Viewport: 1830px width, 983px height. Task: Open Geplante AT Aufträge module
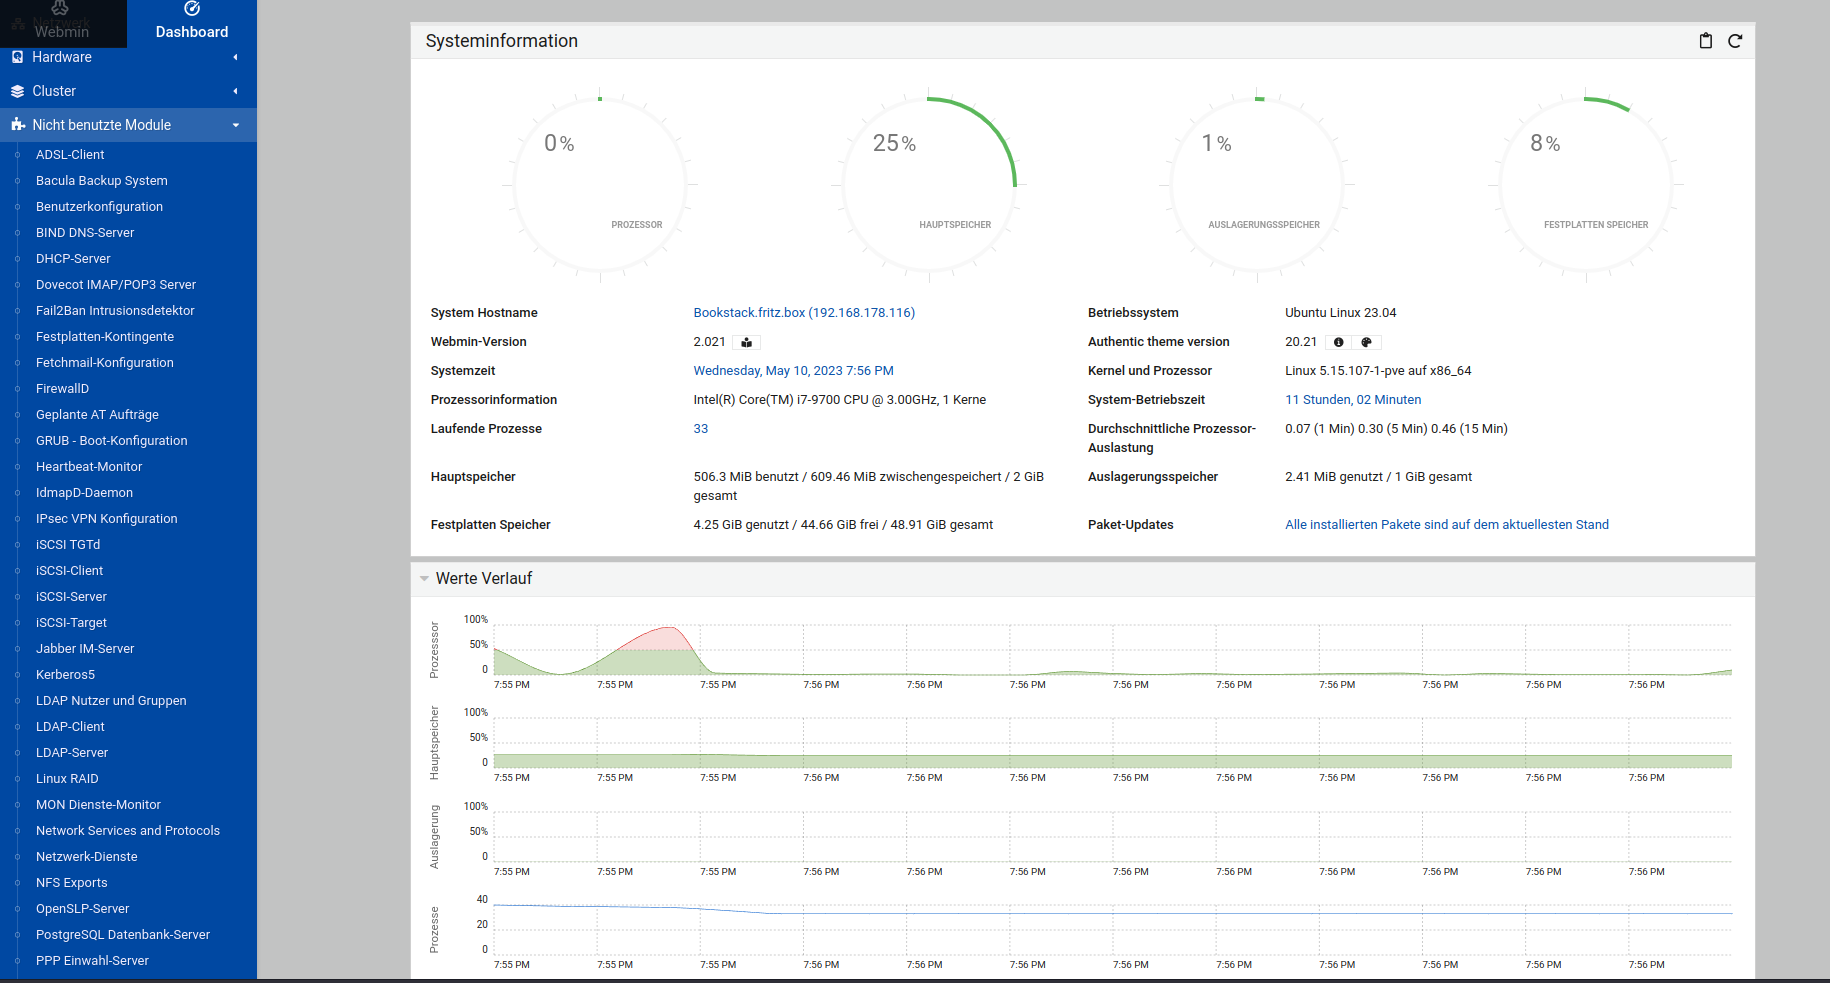tap(97, 415)
